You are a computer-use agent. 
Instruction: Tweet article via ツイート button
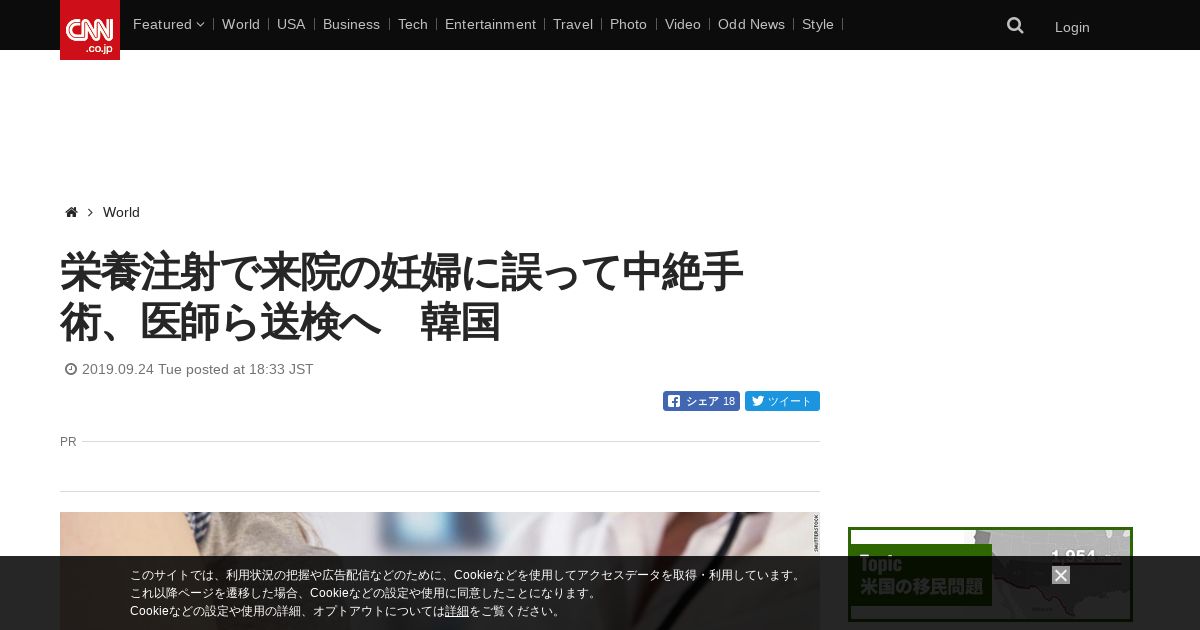pos(782,401)
